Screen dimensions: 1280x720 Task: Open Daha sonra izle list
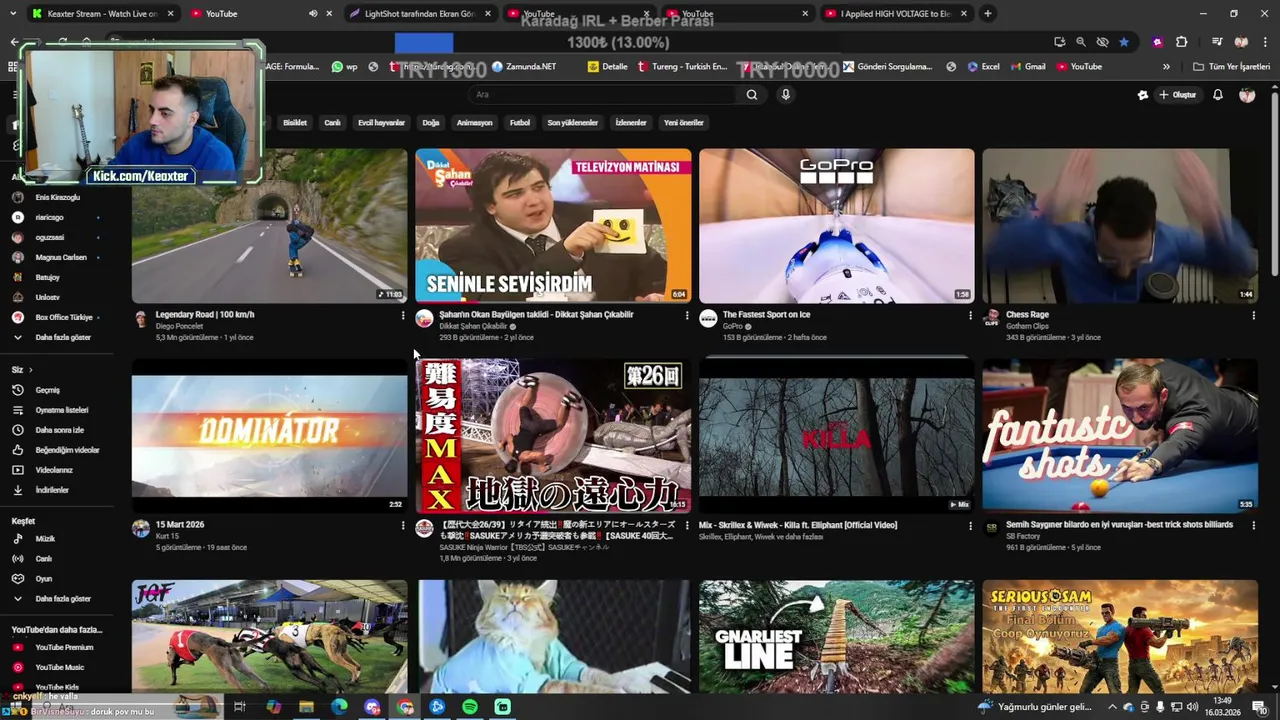[x=58, y=430]
